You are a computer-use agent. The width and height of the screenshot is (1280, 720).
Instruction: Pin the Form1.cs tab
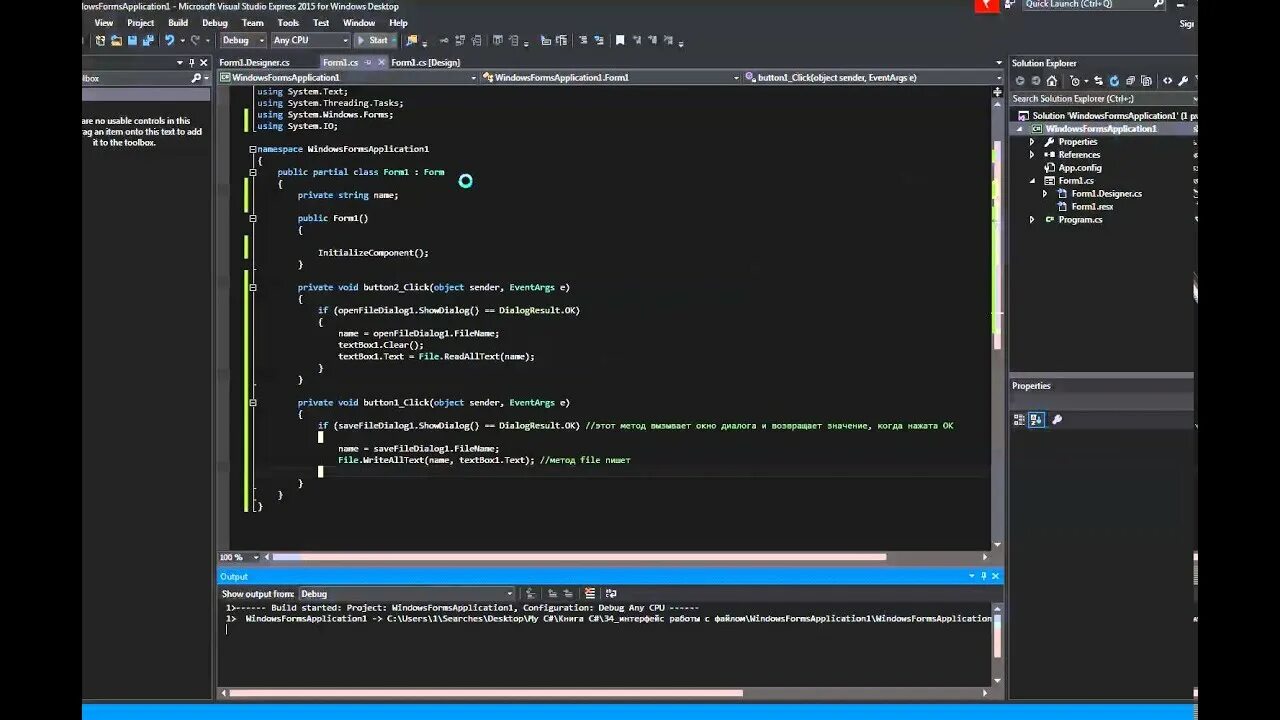[x=368, y=63]
